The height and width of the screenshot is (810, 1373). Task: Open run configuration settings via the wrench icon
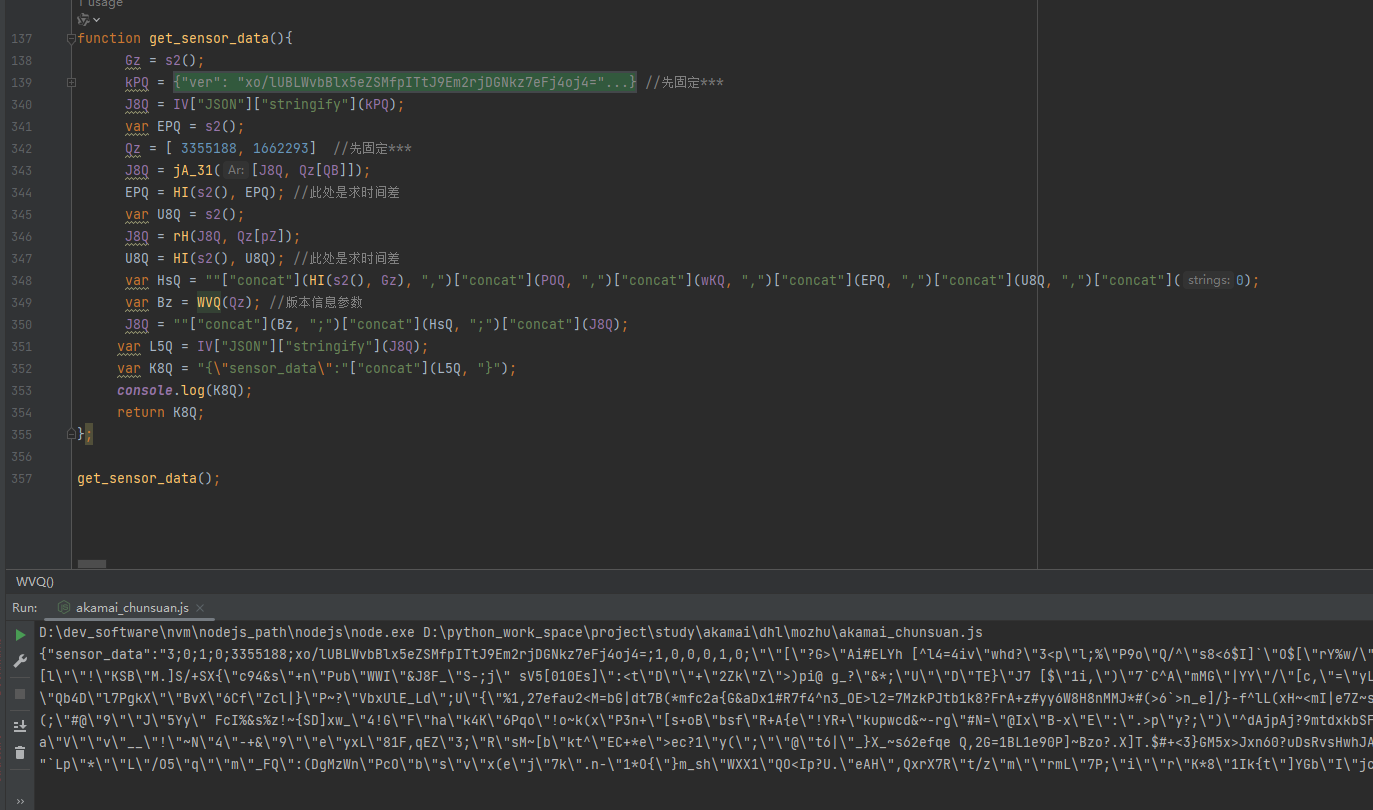(x=20, y=662)
